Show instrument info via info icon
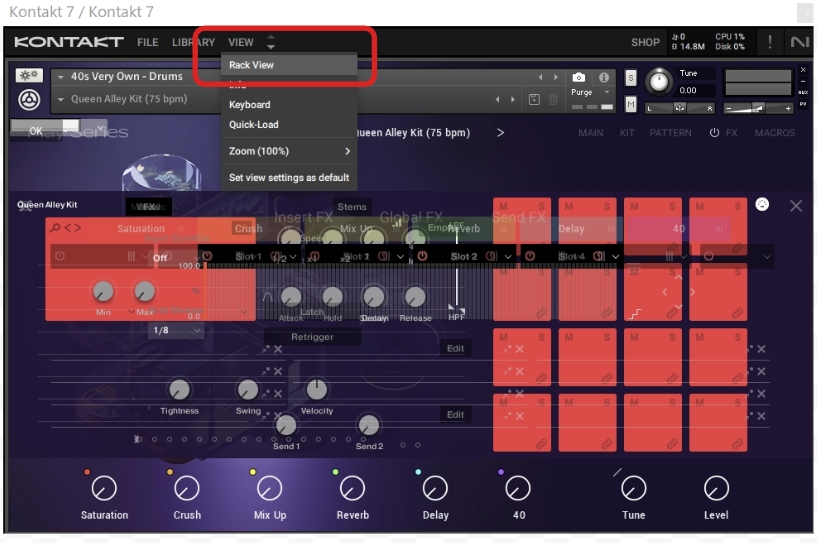Screen dimensions: 817x543 point(604,77)
